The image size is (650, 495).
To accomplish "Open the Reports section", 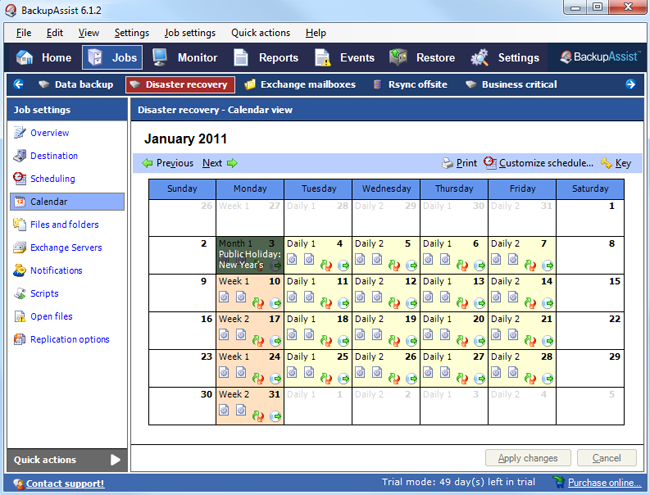I will coord(266,58).
